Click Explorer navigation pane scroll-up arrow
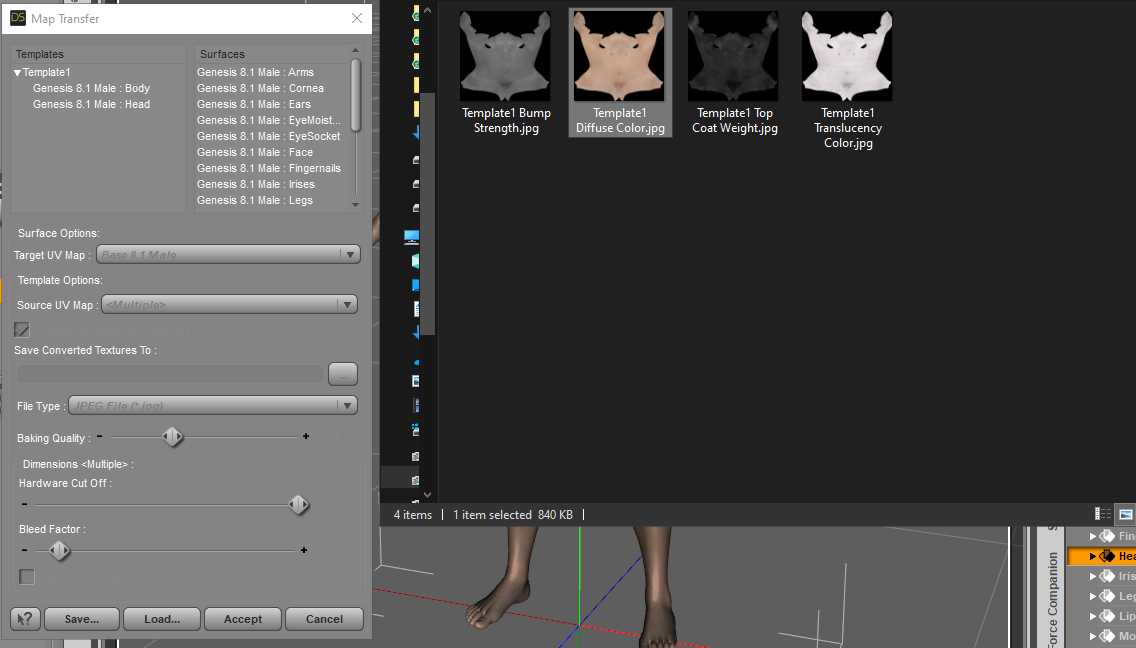 point(427,11)
